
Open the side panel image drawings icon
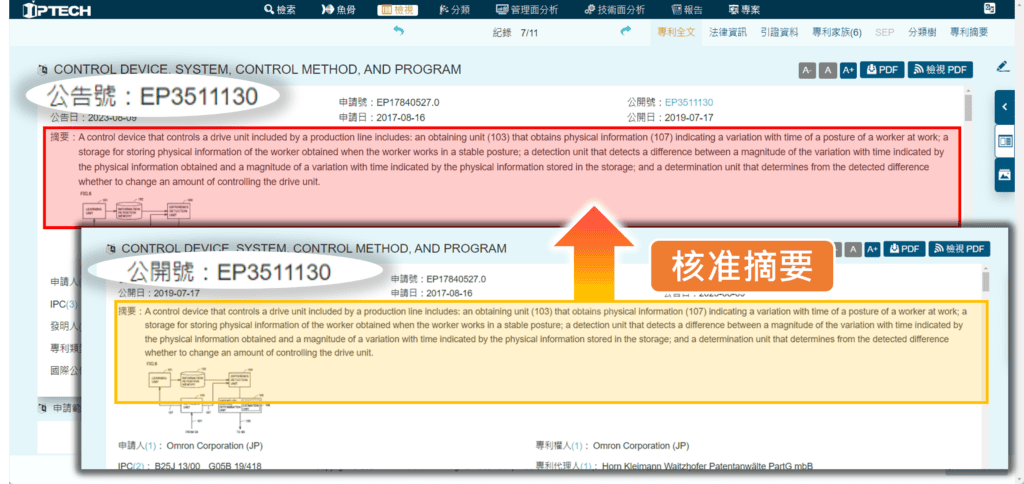pos(1005,174)
